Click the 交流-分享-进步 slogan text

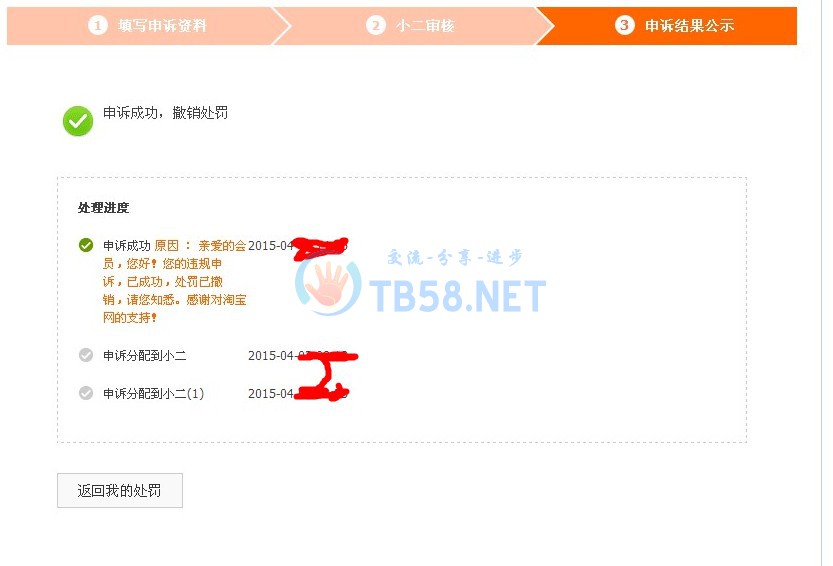tap(455, 258)
